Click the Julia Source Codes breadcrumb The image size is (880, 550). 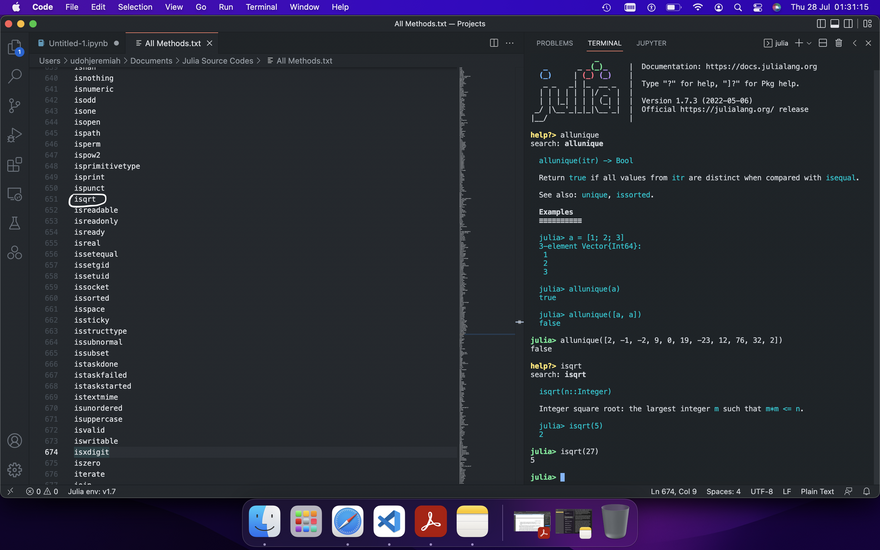tap(217, 61)
